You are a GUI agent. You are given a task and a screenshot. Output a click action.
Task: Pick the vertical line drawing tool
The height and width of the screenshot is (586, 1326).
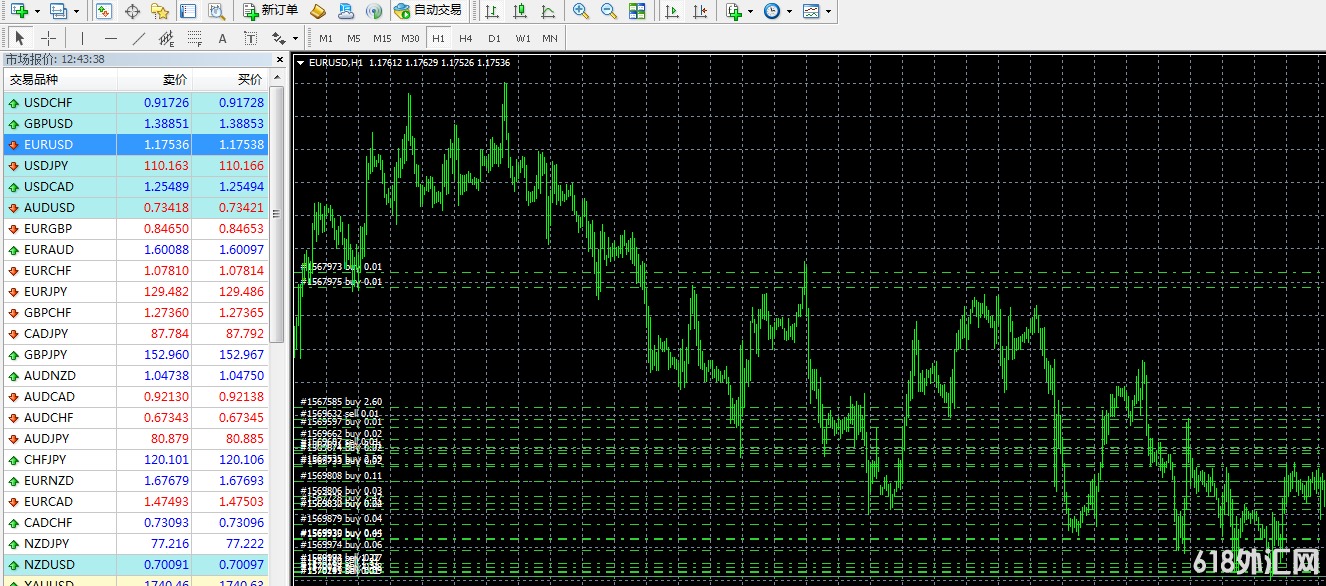(82, 38)
